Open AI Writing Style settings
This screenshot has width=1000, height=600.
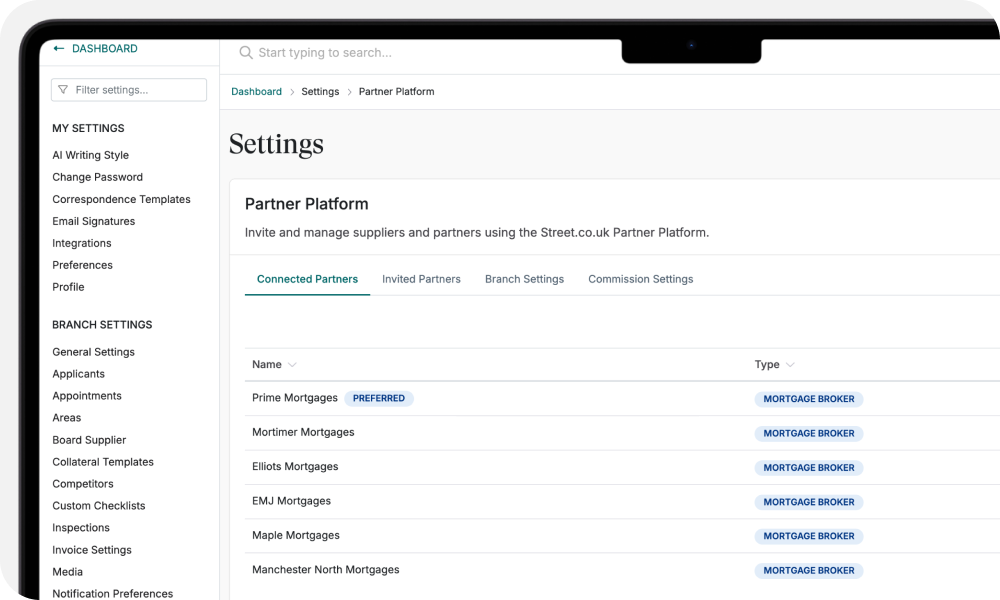[90, 155]
